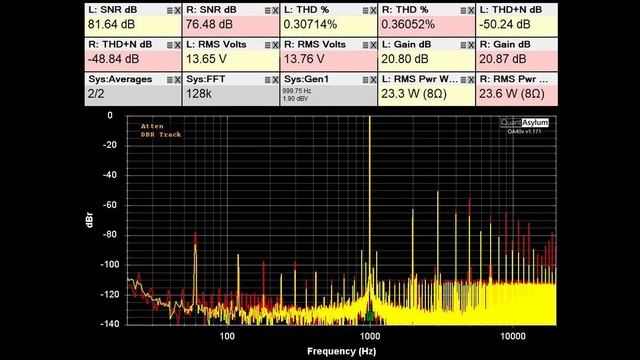Open the menu icon on L: THD % tile

pyautogui.click(x=366, y=11)
